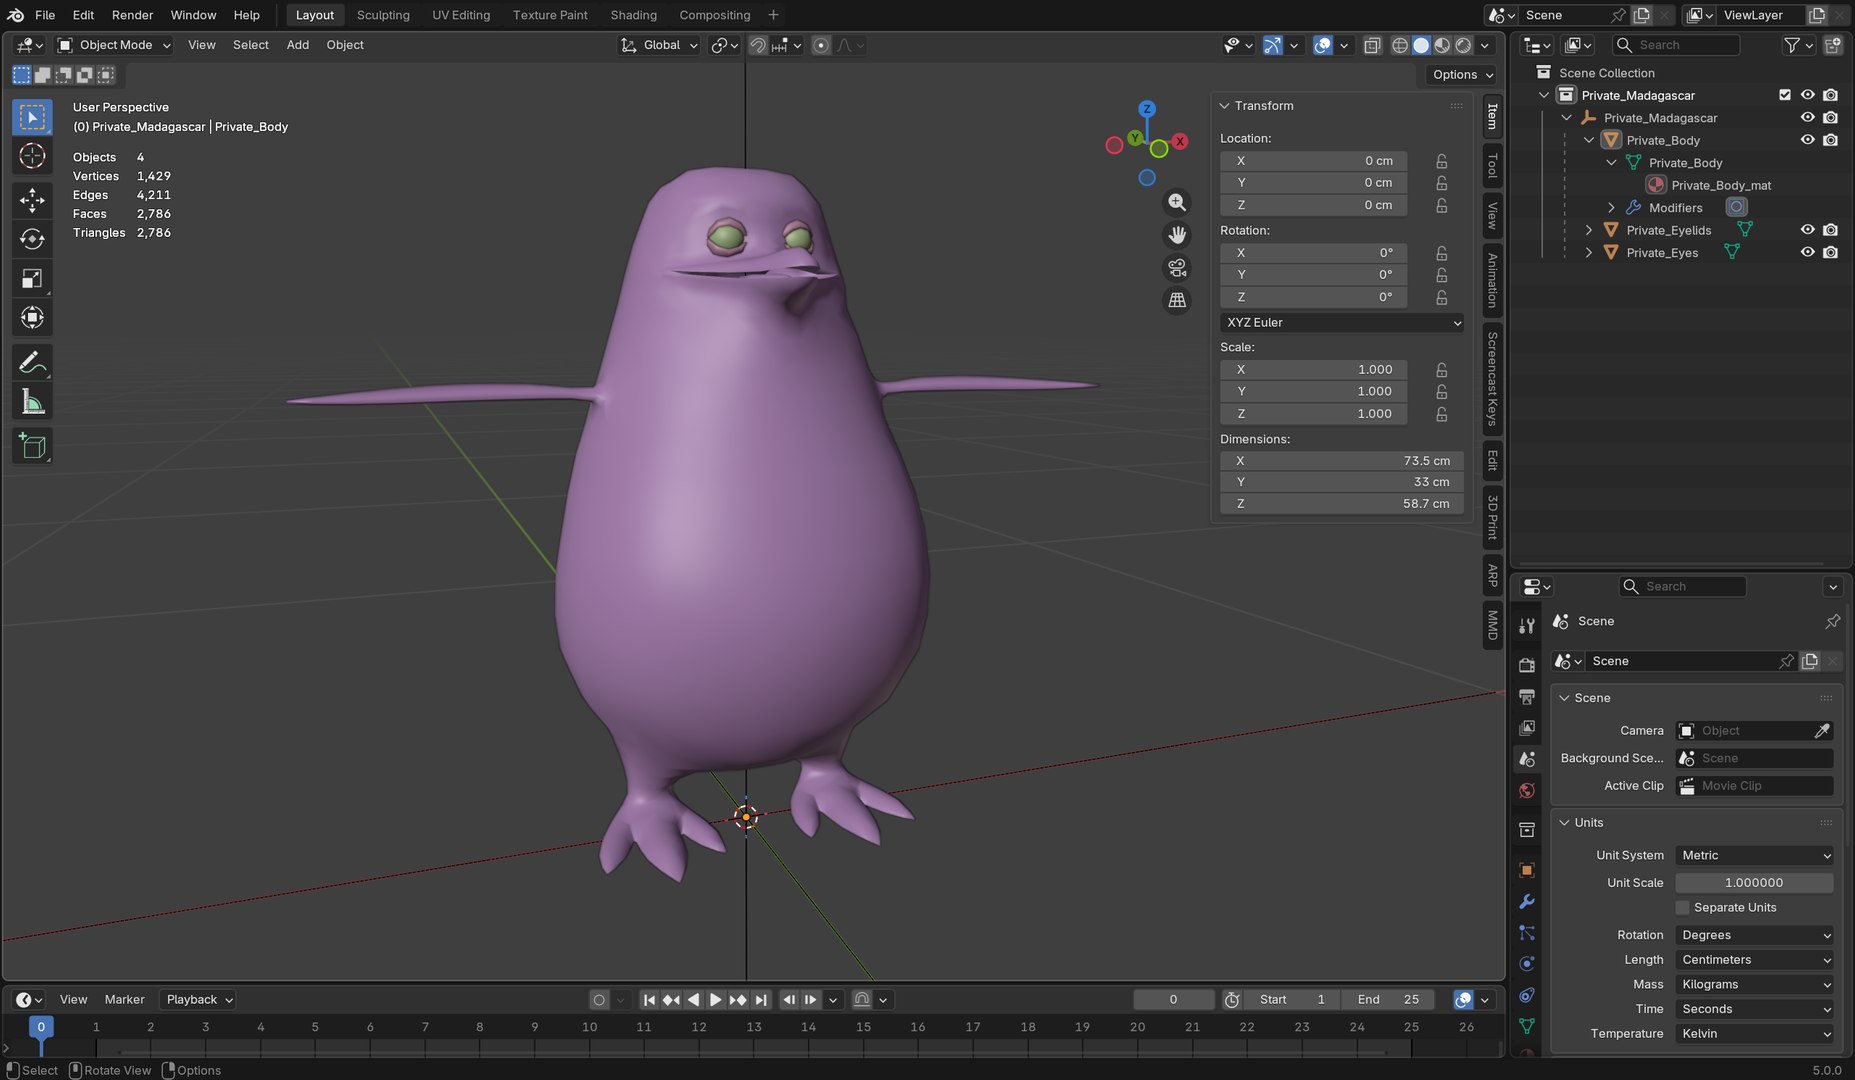Enable Separate Units checkbox
The height and width of the screenshot is (1080, 1855).
1682,908
